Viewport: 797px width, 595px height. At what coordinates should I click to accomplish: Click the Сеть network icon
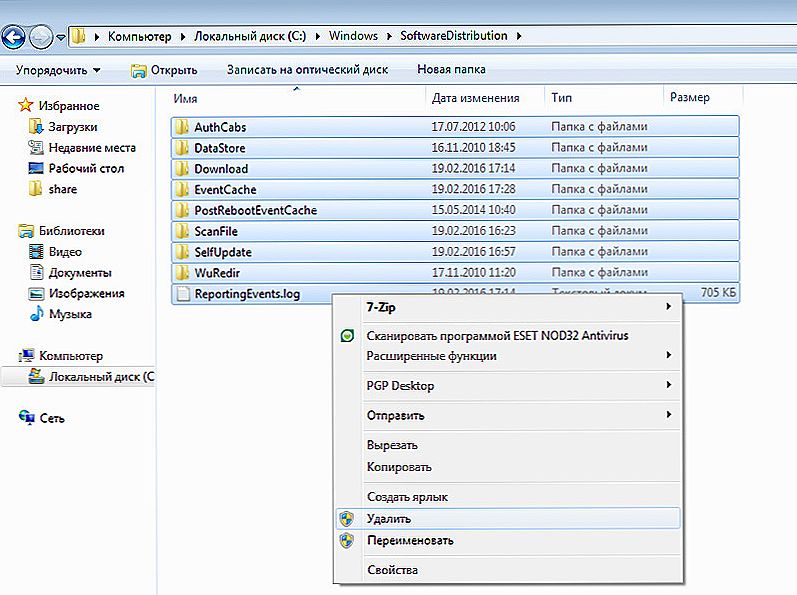pos(26,418)
